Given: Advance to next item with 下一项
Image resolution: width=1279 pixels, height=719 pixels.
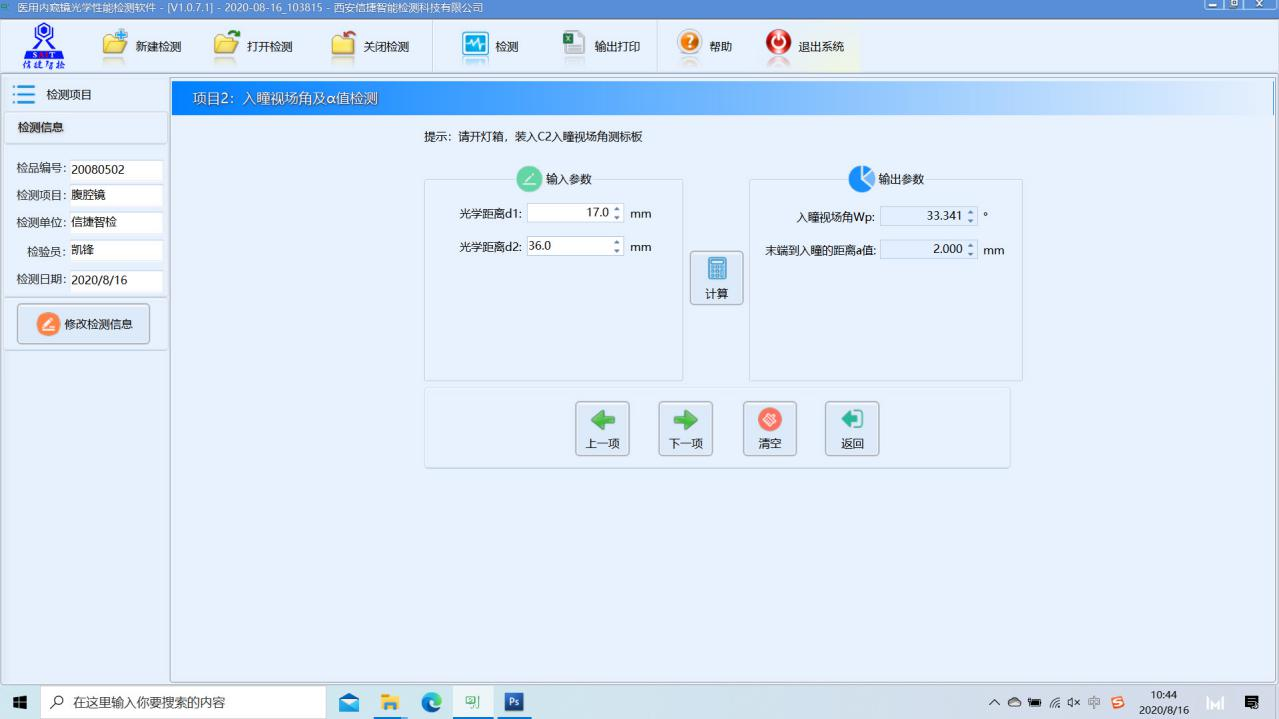Looking at the screenshot, I should tap(685, 429).
